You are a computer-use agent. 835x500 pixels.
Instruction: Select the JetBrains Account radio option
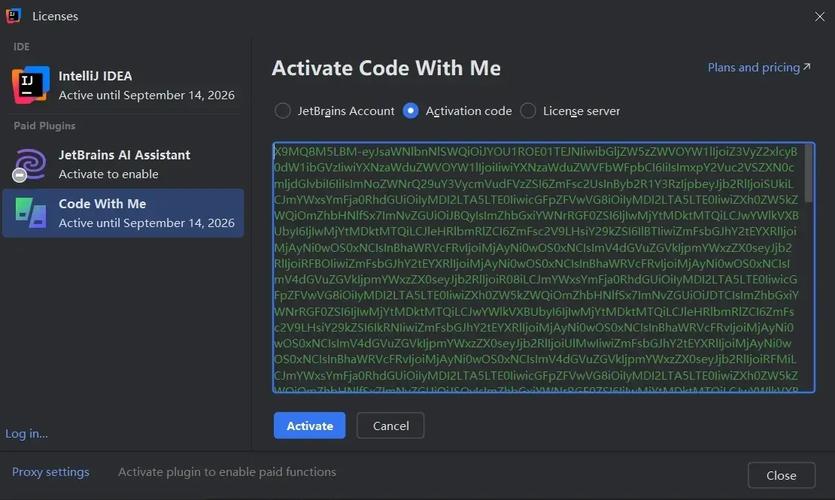(x=283, y=111)
